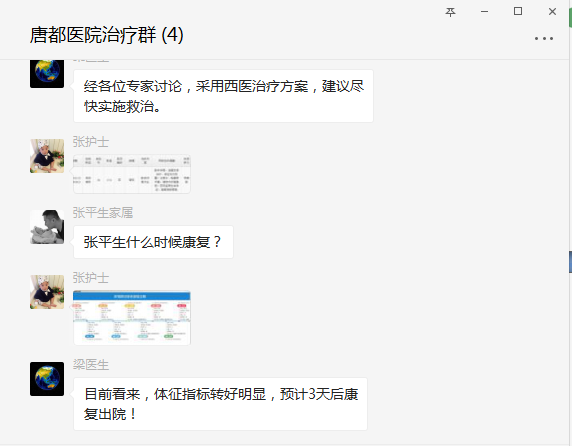Click 梁医生's globe avatar at the bottom
Screen dimensions: 572x446
(47, 379)
